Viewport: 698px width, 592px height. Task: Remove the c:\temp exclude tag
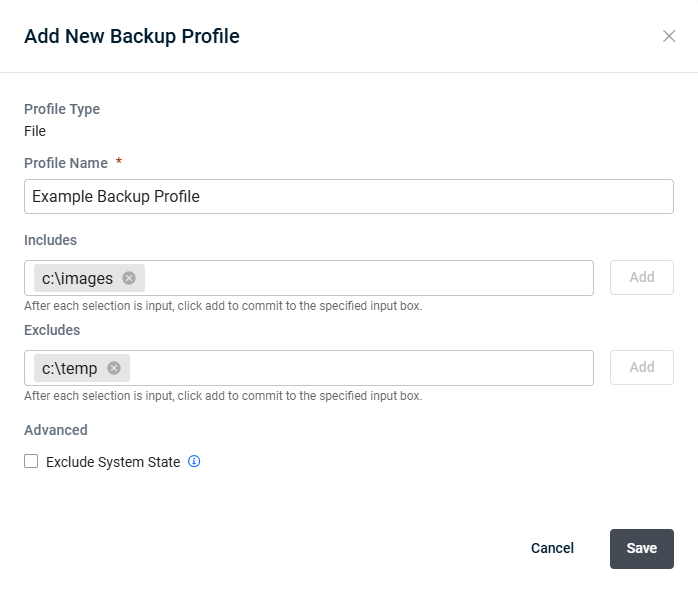click(114, 368)
